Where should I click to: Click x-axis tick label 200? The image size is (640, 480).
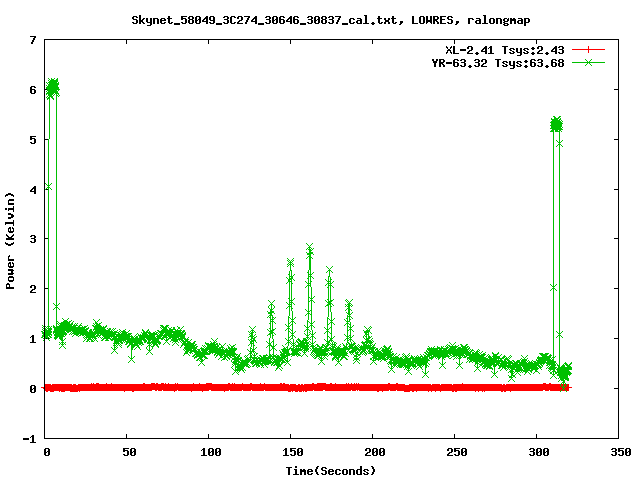pos(375,452)
